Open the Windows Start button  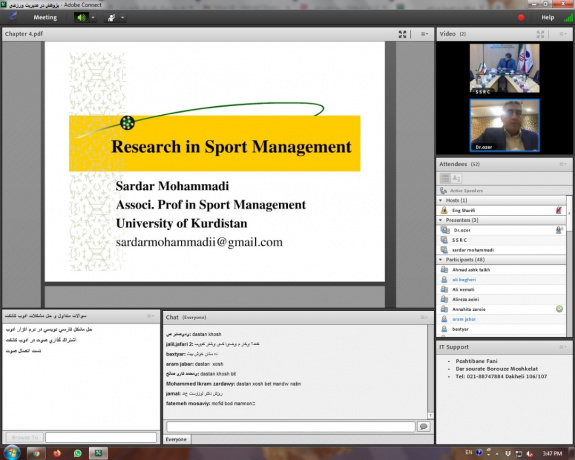12,453
